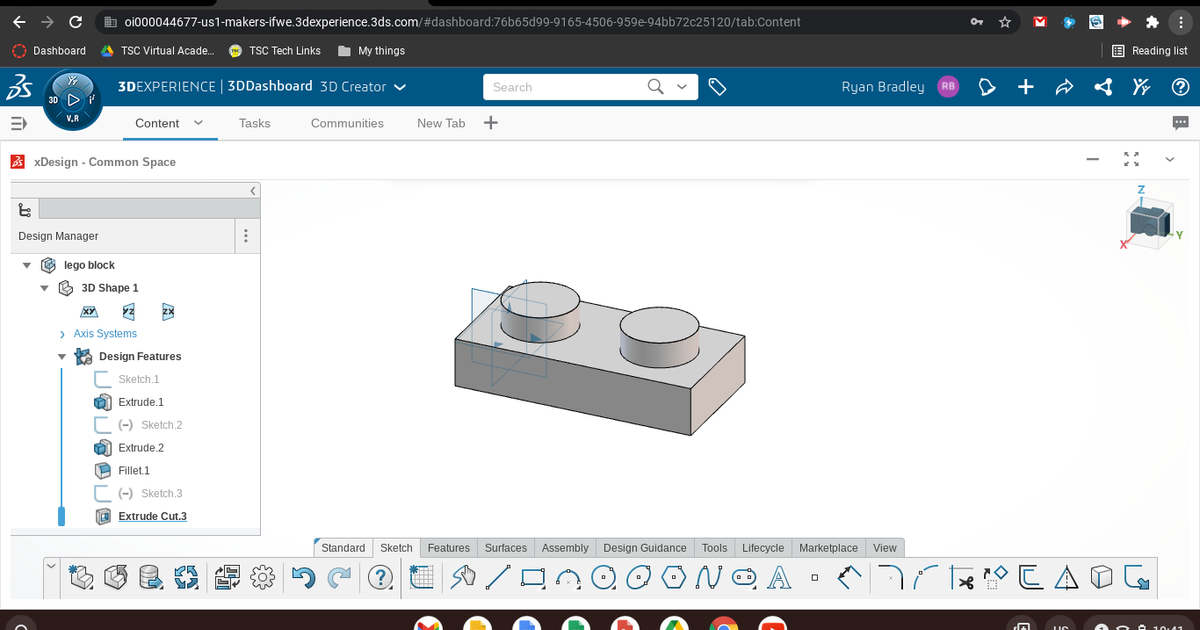Select the Point sketch tool

pyautogui.click(x=815, y=577)
